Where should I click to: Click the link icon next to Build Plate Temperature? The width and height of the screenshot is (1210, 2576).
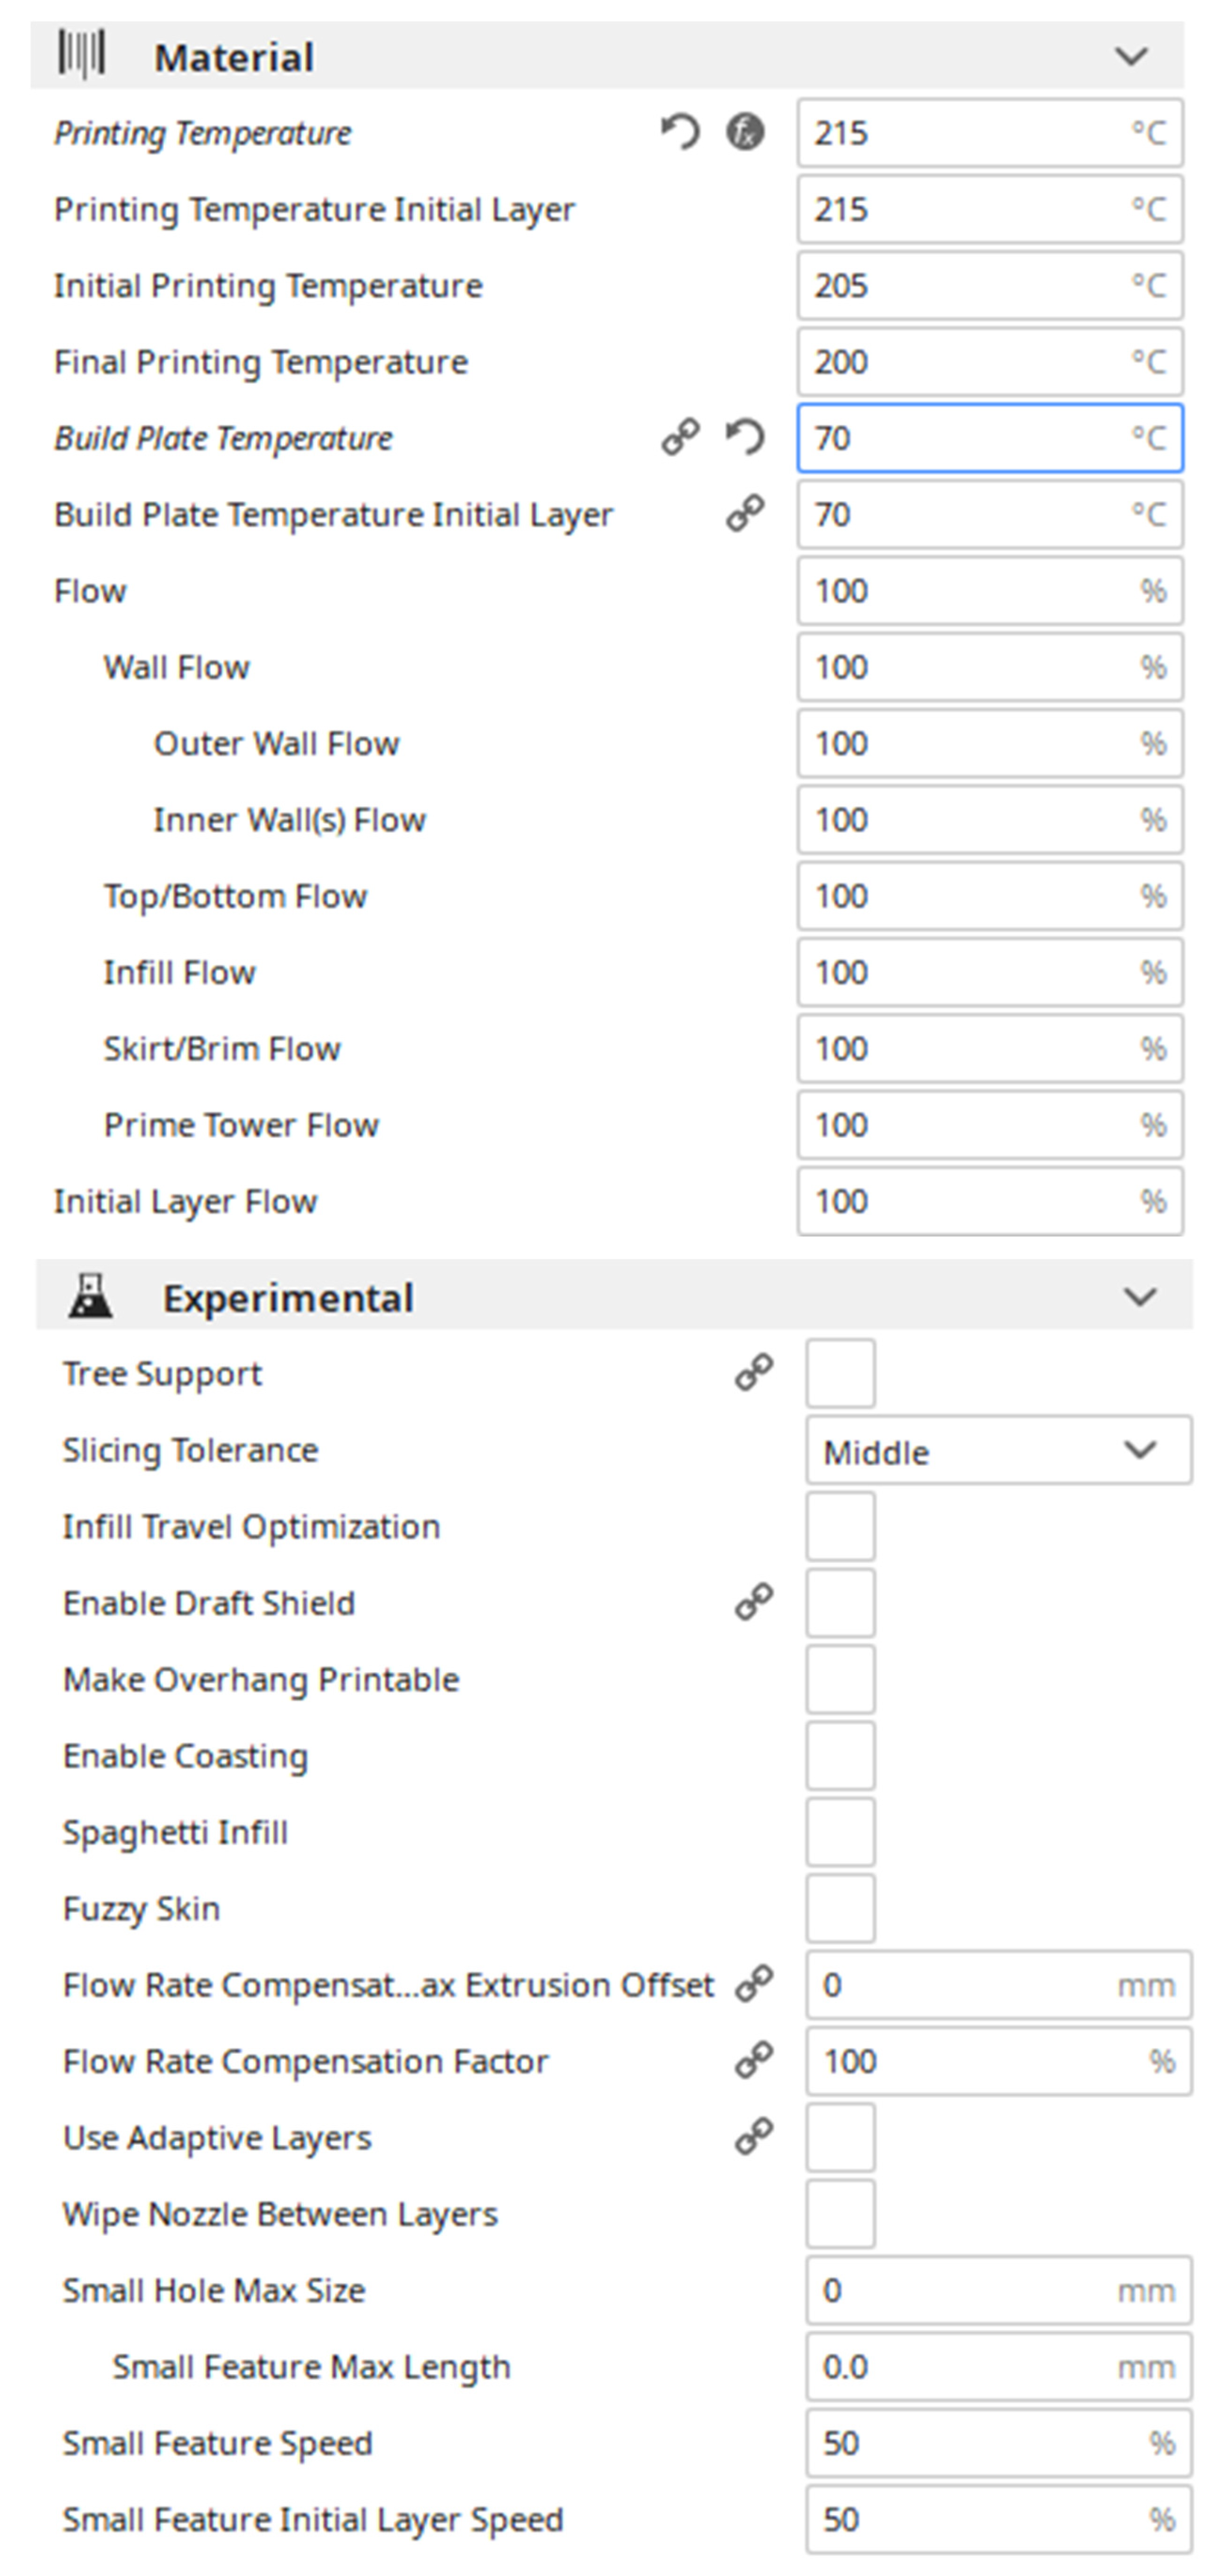[x=680, y=438]
